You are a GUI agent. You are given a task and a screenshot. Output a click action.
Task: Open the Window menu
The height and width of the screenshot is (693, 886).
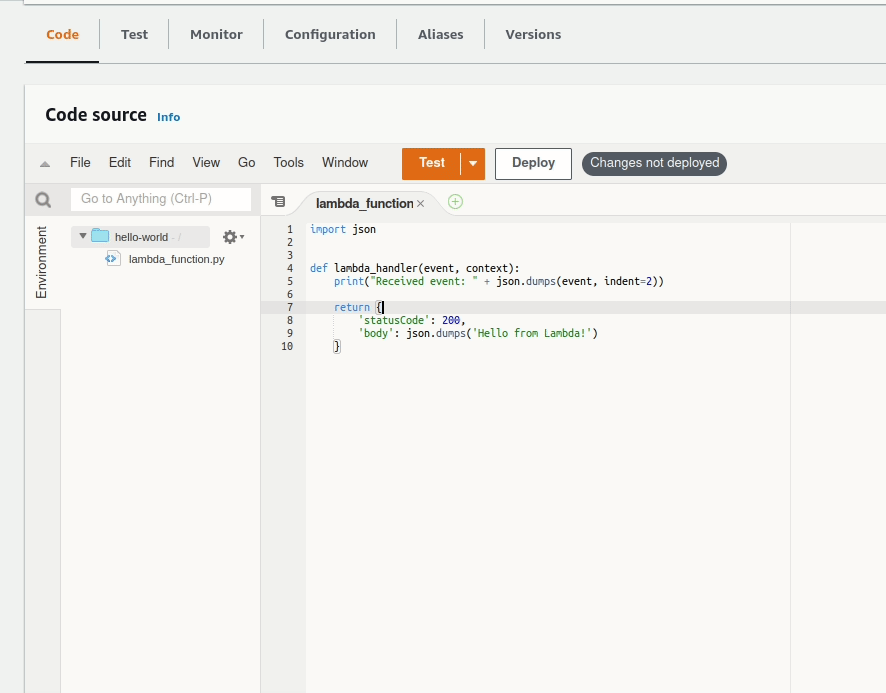pos(345,163)
